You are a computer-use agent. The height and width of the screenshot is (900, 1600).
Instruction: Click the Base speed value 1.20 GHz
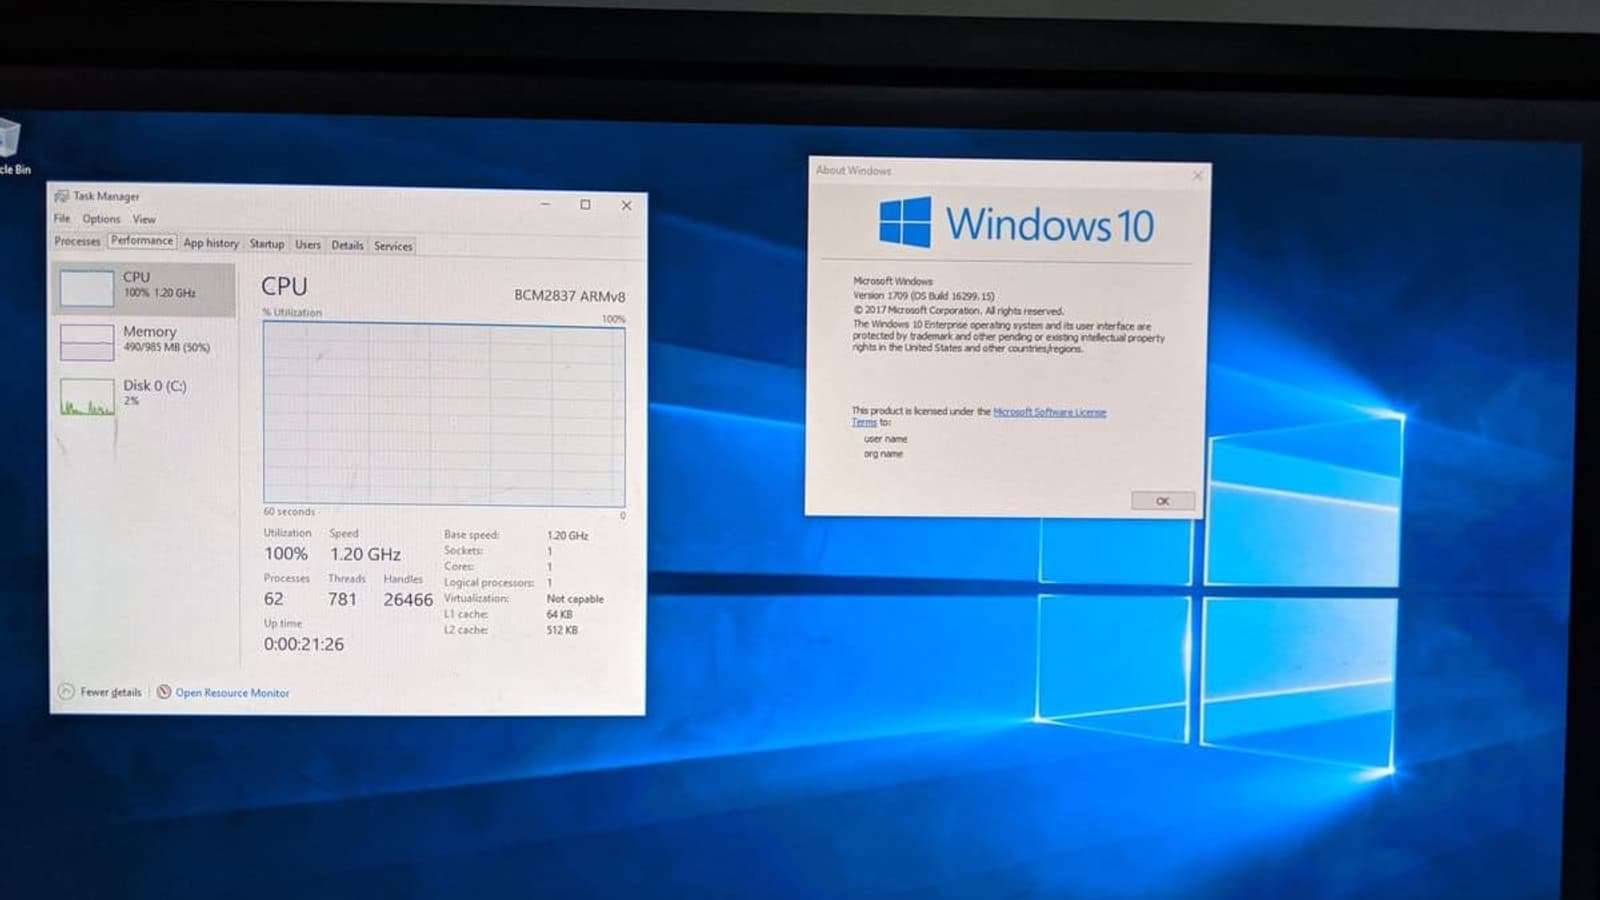pos(567,536)
